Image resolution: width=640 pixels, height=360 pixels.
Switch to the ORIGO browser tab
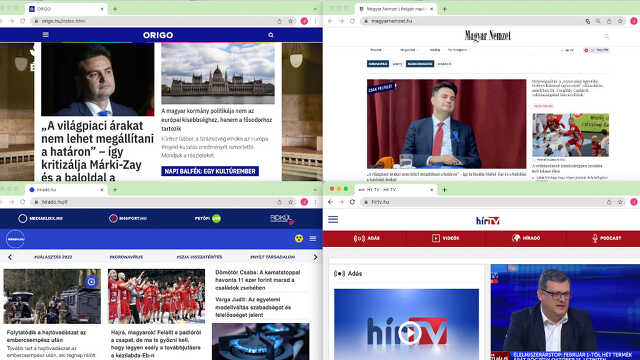point(66,9)
